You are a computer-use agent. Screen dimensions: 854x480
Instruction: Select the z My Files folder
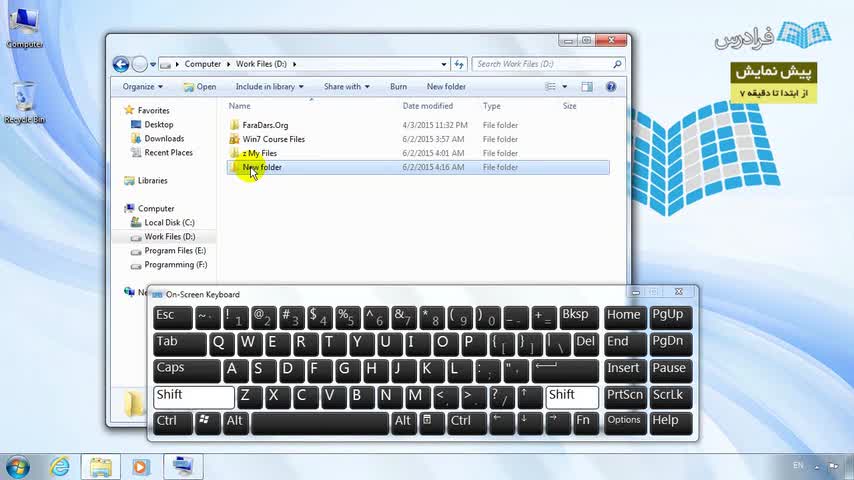(259, 154)
